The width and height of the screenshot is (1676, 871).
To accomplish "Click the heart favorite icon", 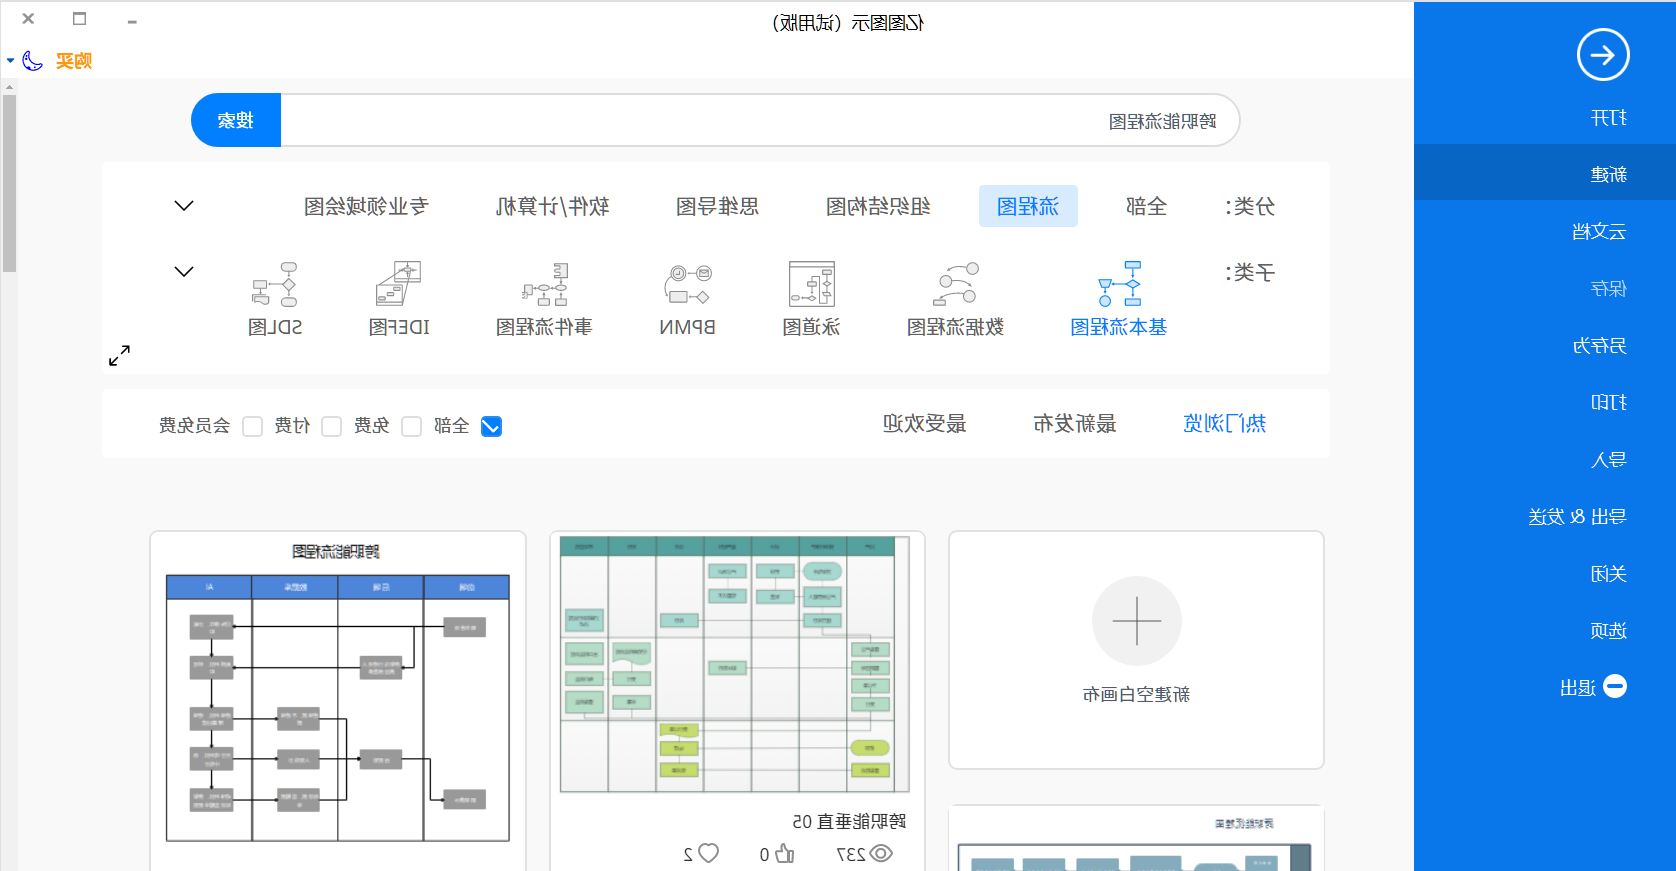I will [709, 853].
